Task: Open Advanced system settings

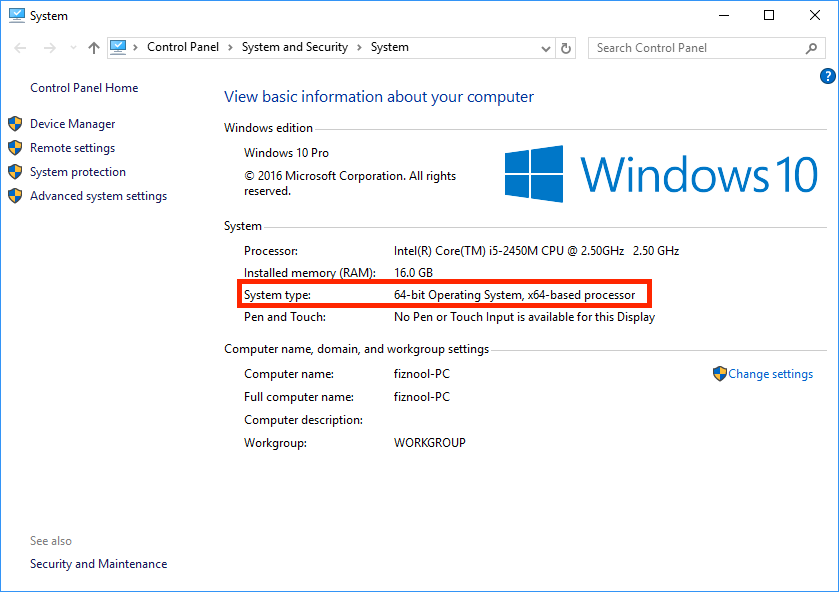Action: coord(96,195)
